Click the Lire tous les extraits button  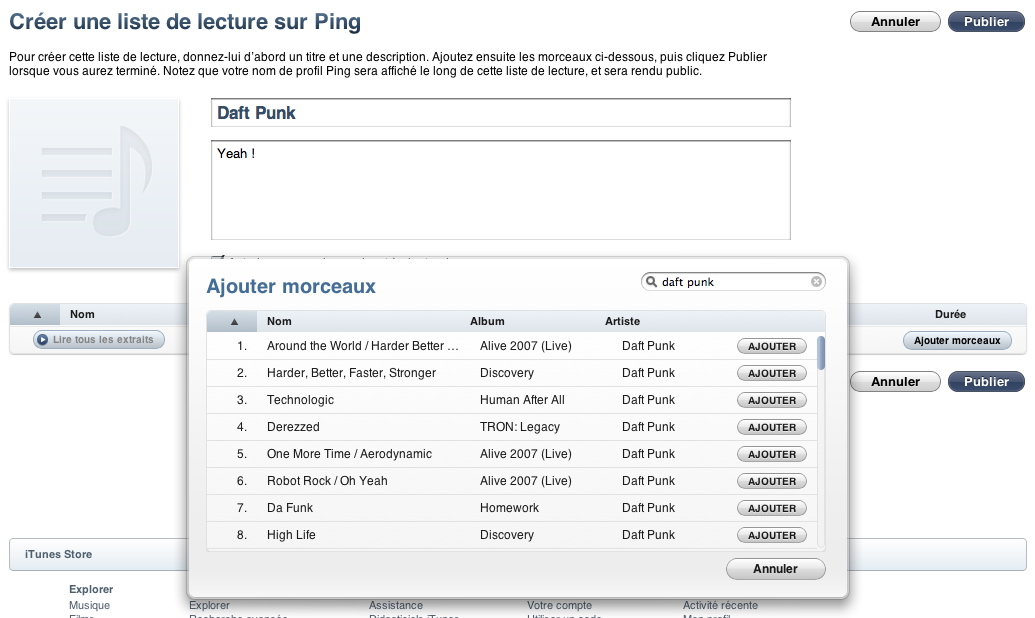click(x=99, y=339)
